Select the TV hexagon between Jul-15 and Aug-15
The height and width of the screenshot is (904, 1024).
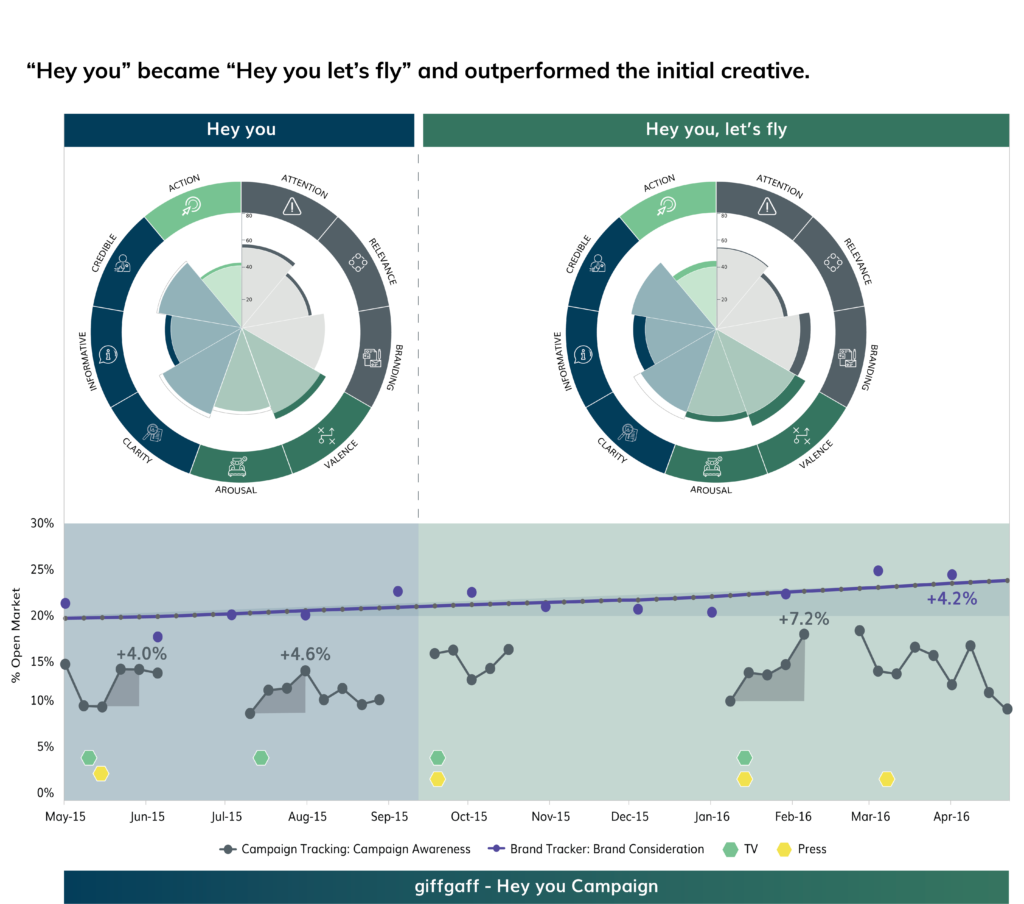point(261,758)
